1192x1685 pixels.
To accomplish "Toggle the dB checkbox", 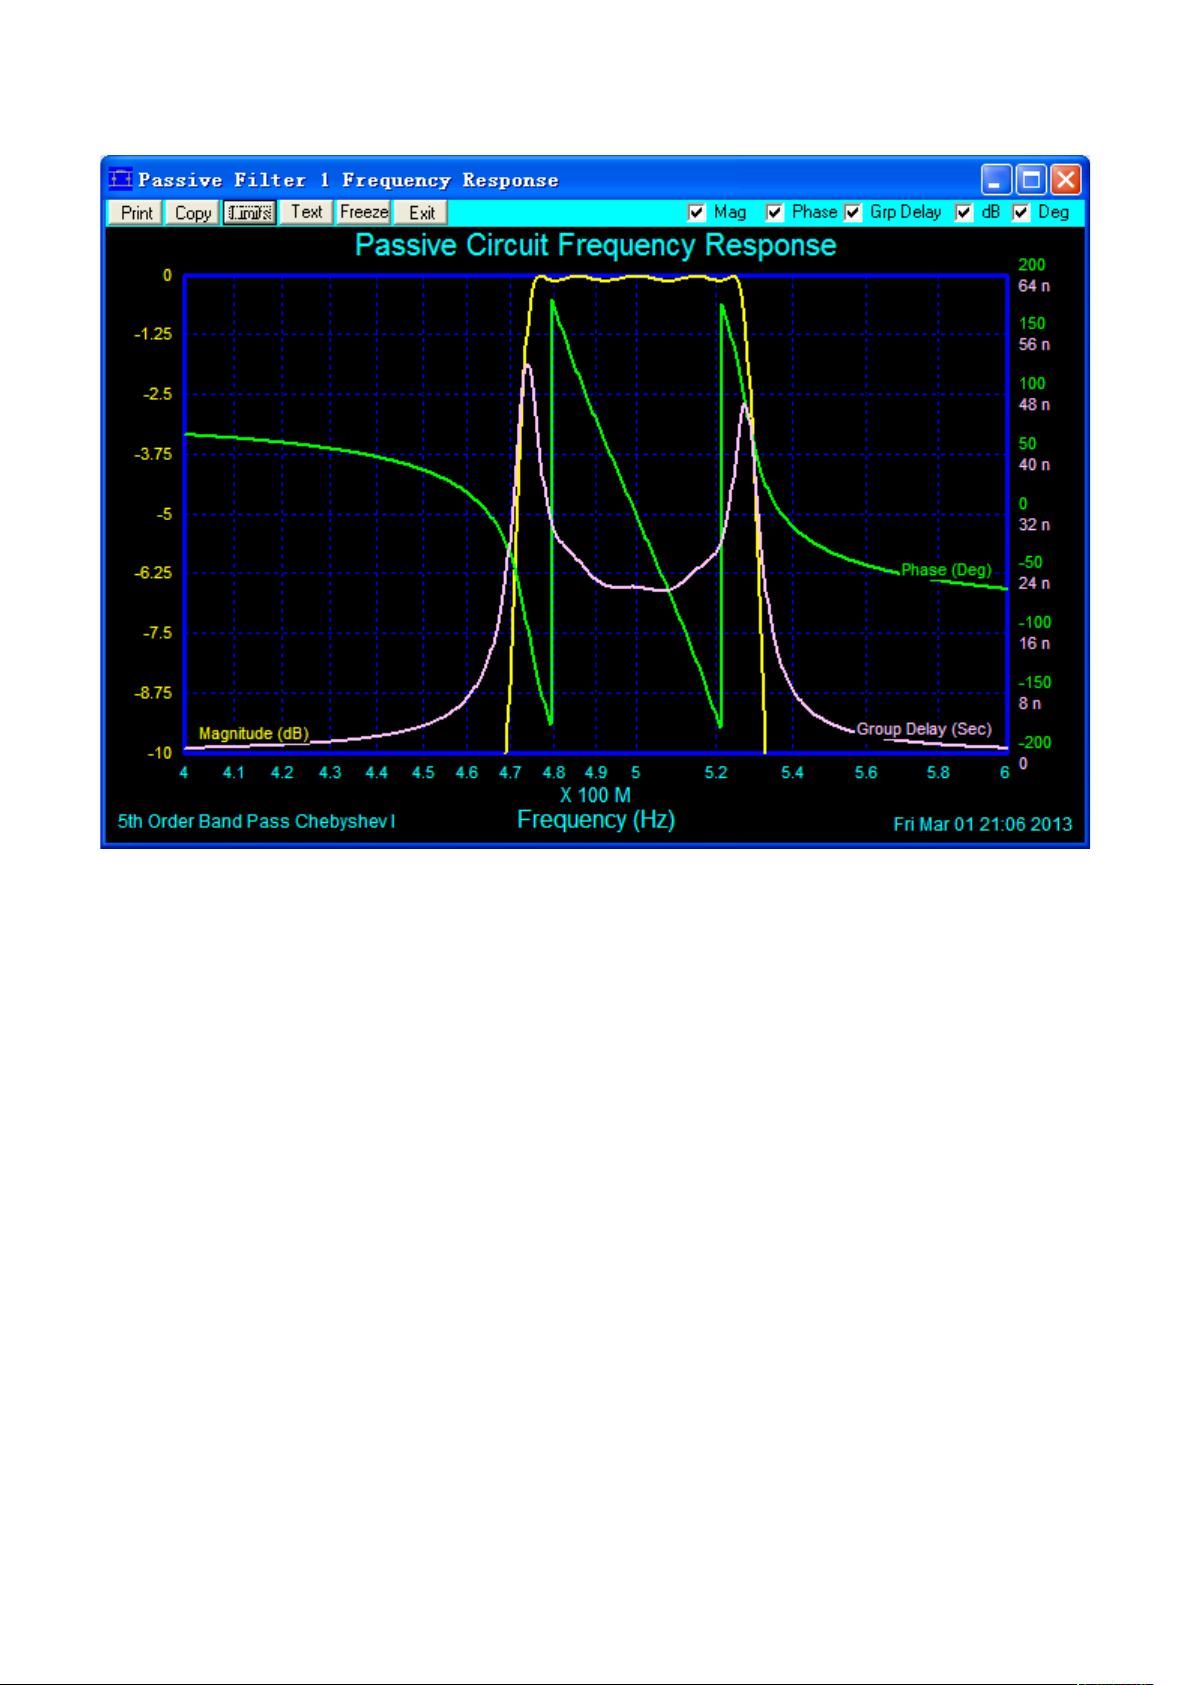I will click(x=964, y=213).
